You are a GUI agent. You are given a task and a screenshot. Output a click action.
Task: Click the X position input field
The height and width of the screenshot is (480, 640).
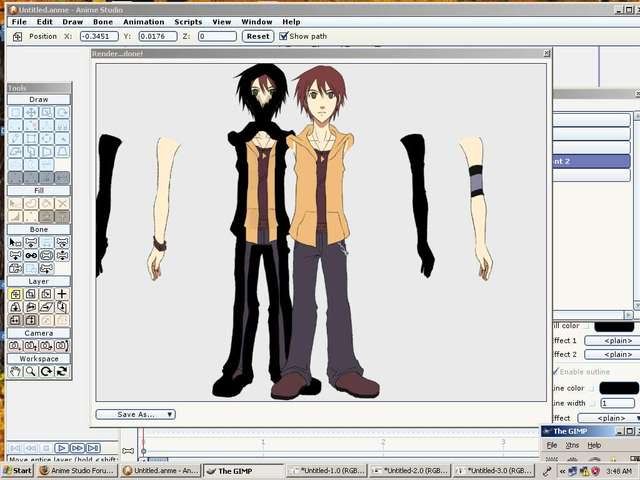pos(99,36)
